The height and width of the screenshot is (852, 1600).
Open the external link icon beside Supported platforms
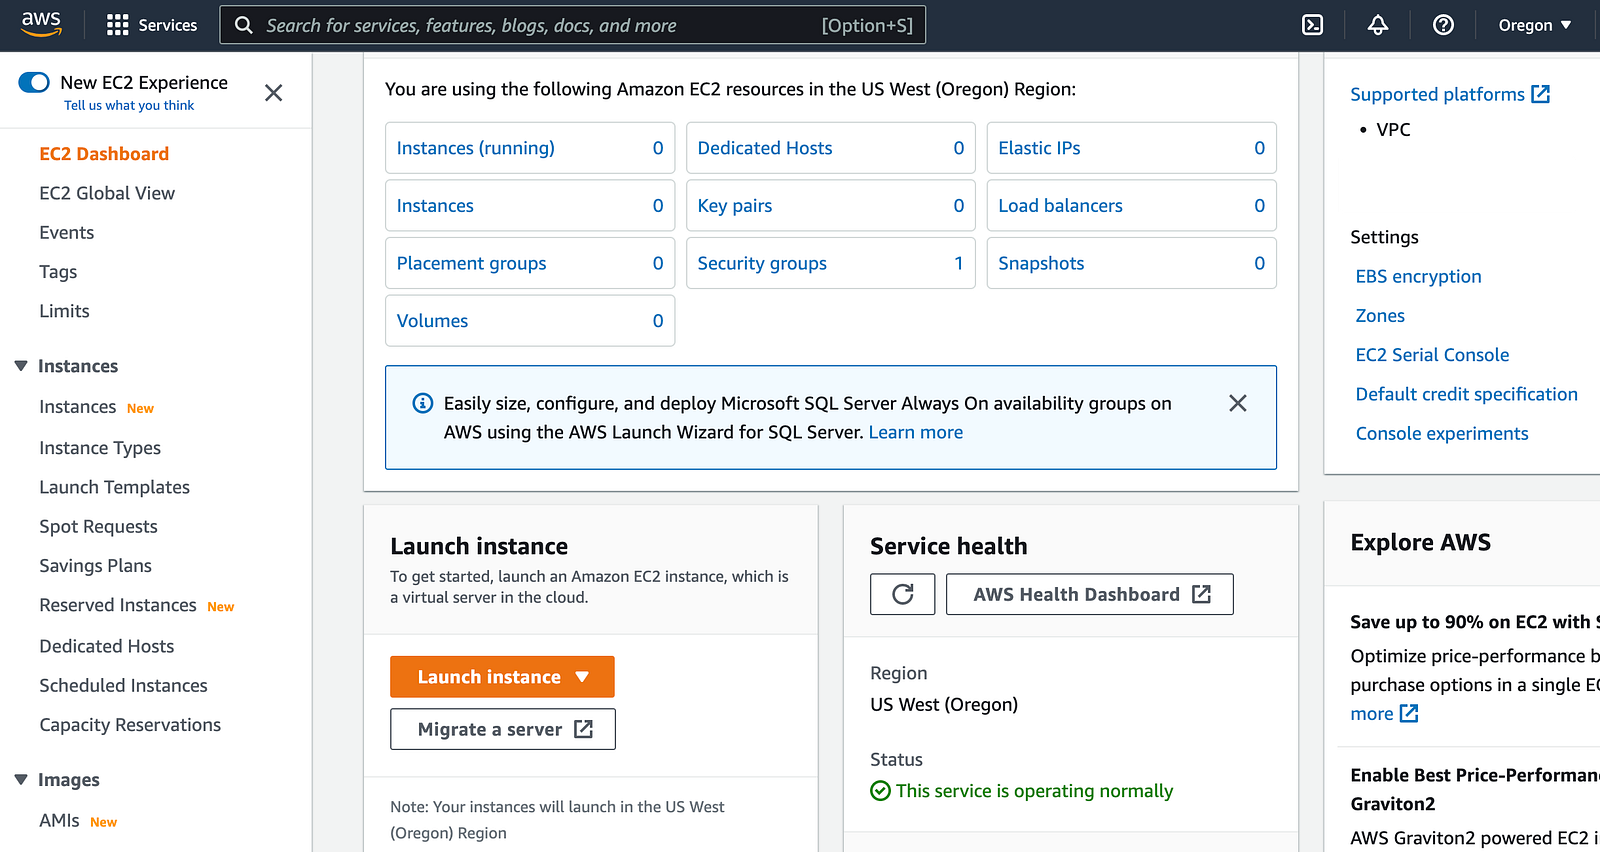(x=1541, y=94)
